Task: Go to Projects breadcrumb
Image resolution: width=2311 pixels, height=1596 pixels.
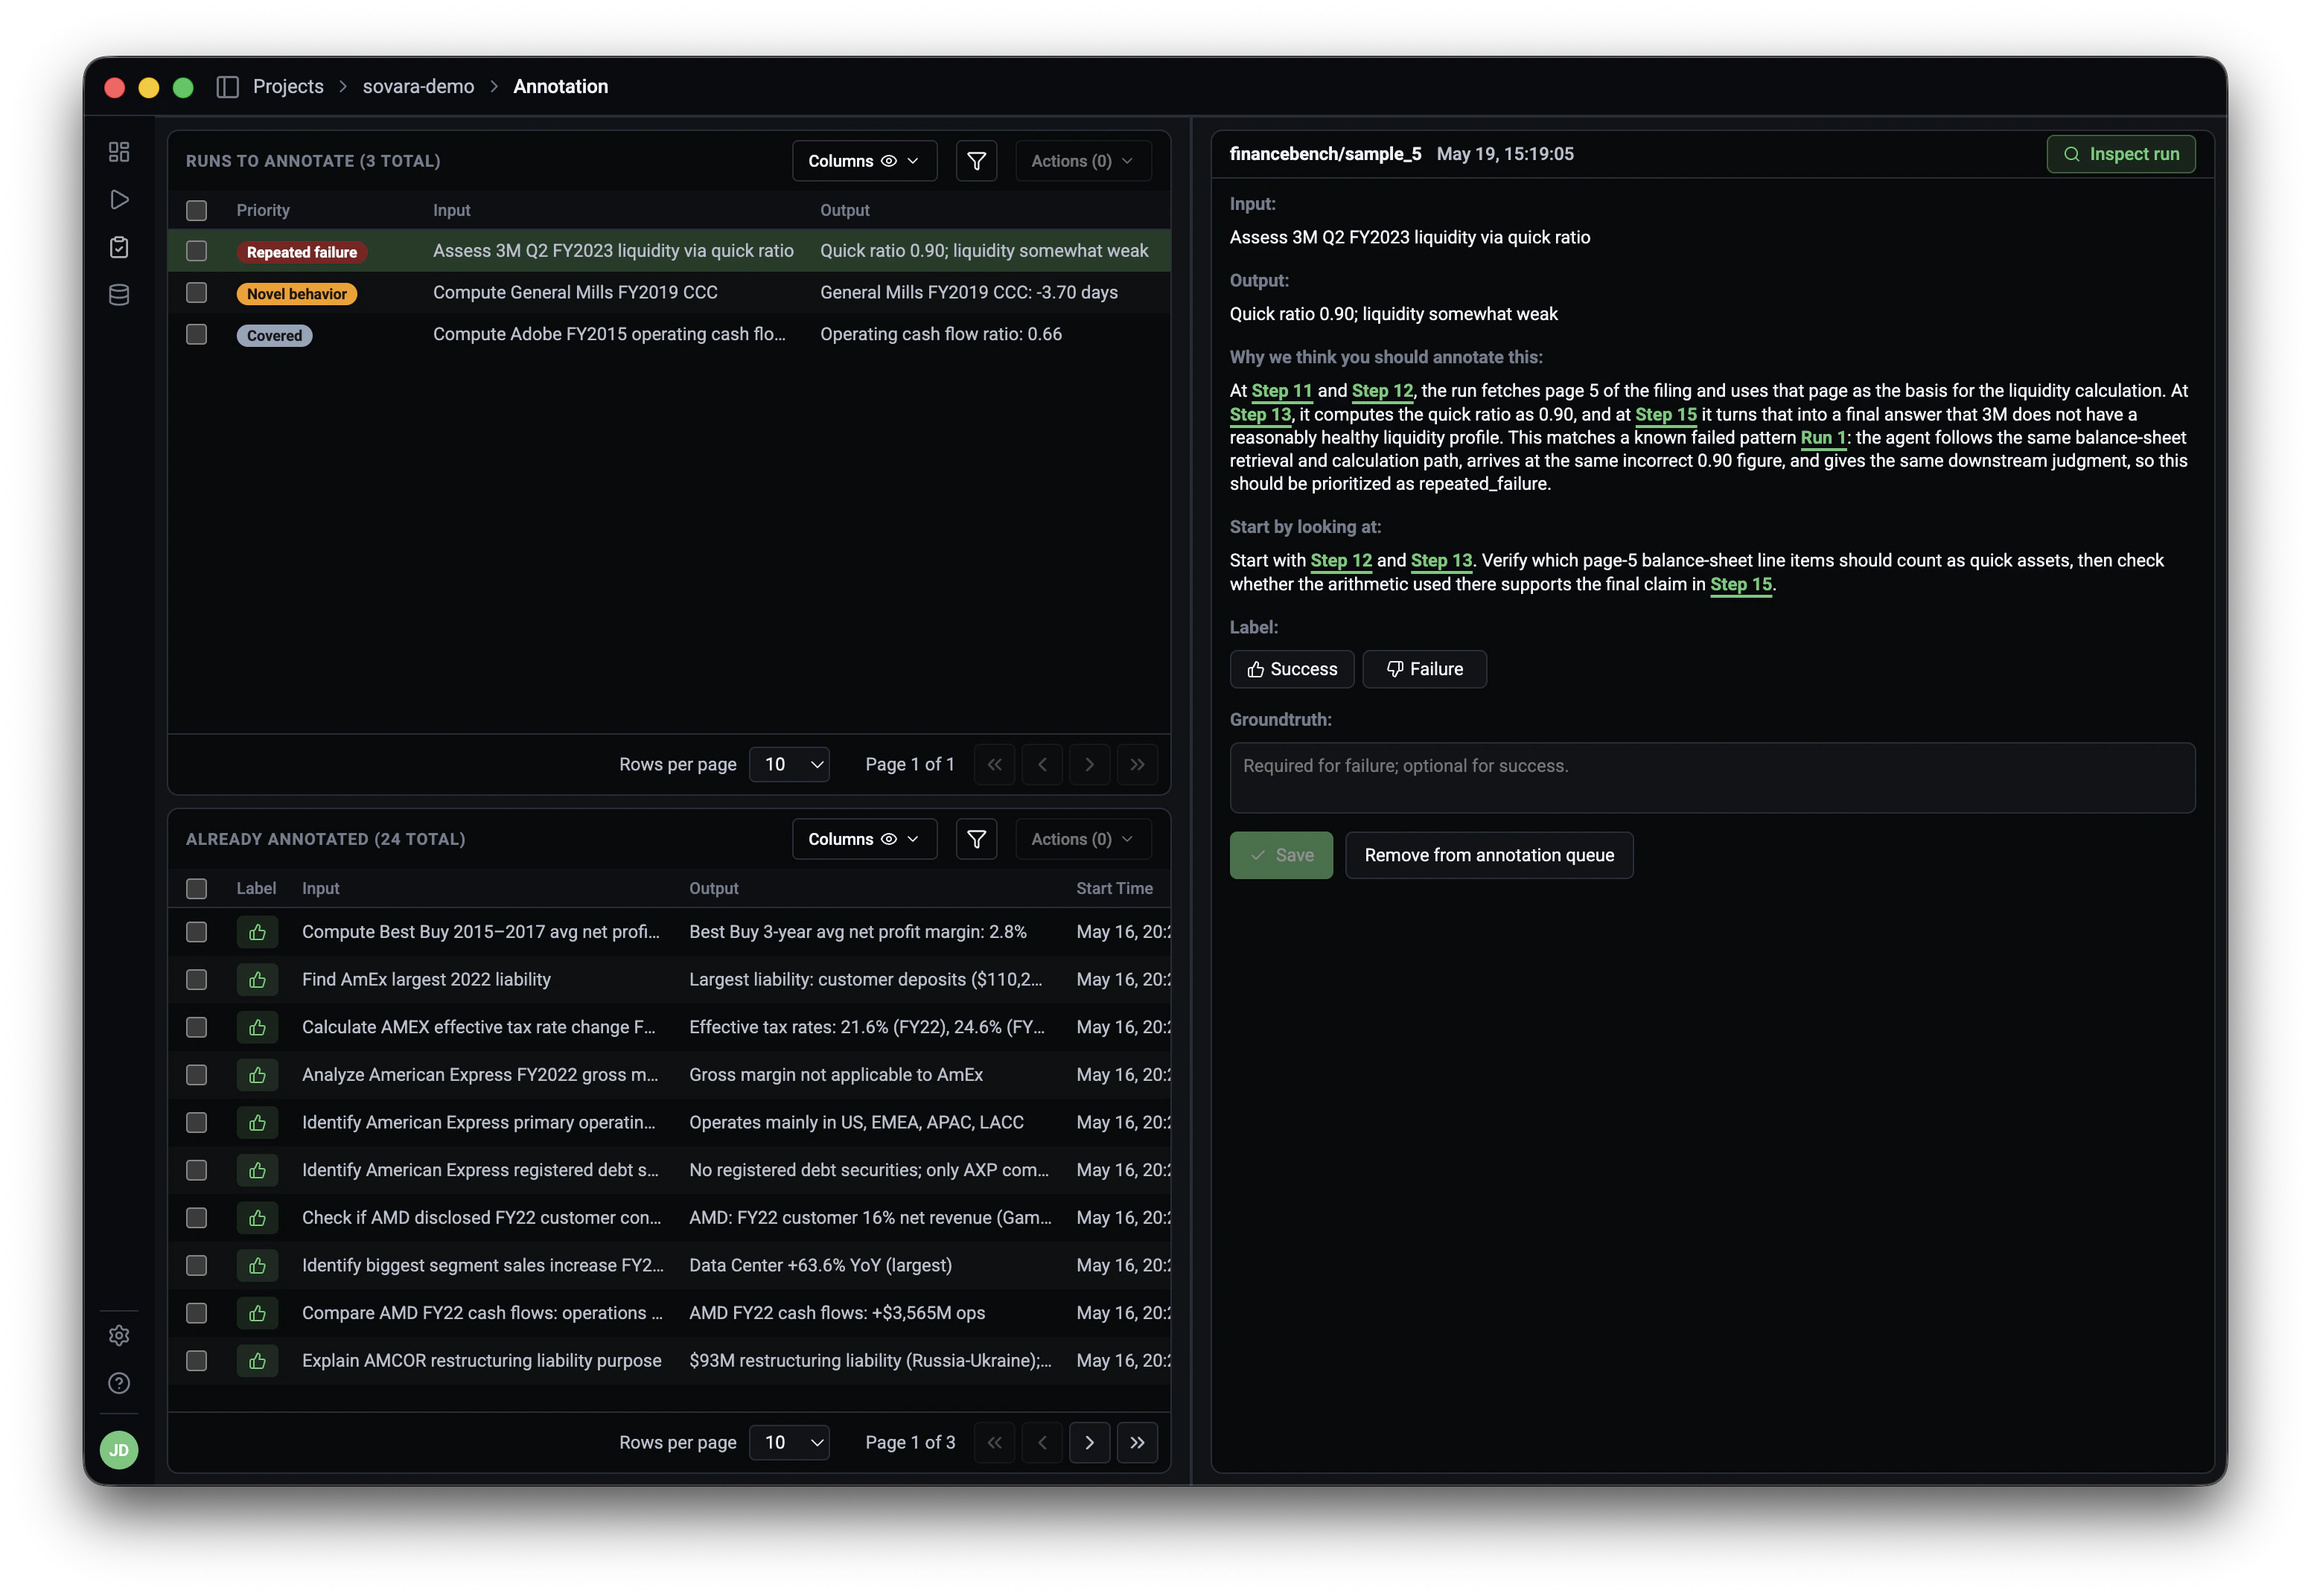Action: tap(288, 87)
